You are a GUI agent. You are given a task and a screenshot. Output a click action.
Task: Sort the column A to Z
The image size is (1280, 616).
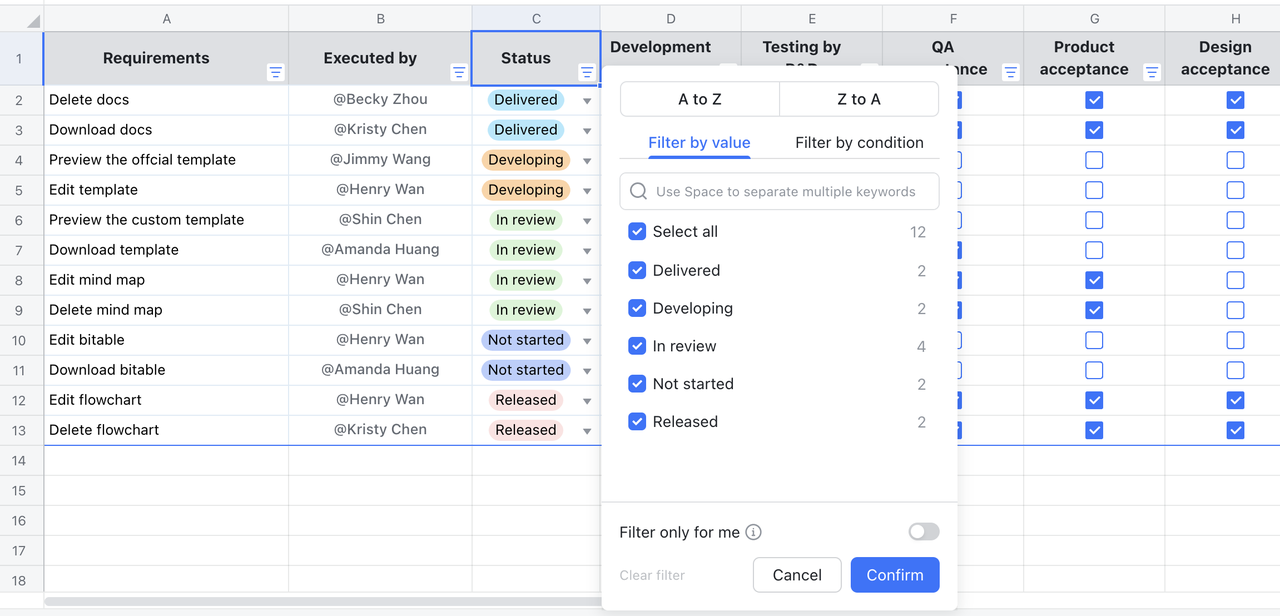coord(700,99)
